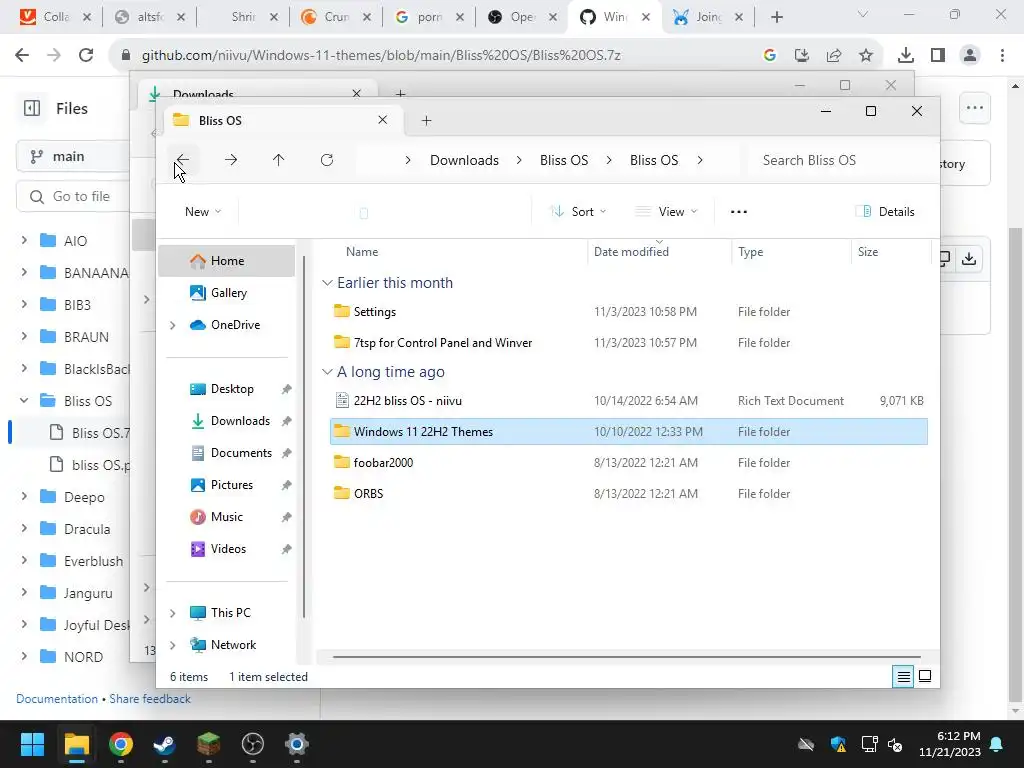Switch to the altsfc browser tab

[x=150, y=17]
